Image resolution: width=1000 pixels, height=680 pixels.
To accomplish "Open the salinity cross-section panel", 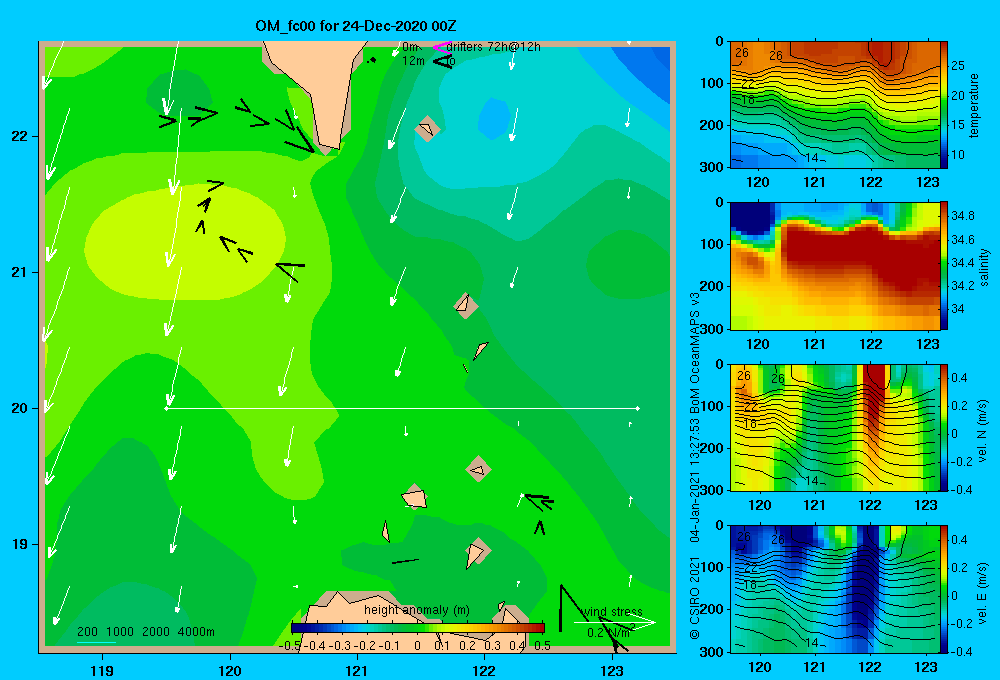I will [x=835, y=266].
